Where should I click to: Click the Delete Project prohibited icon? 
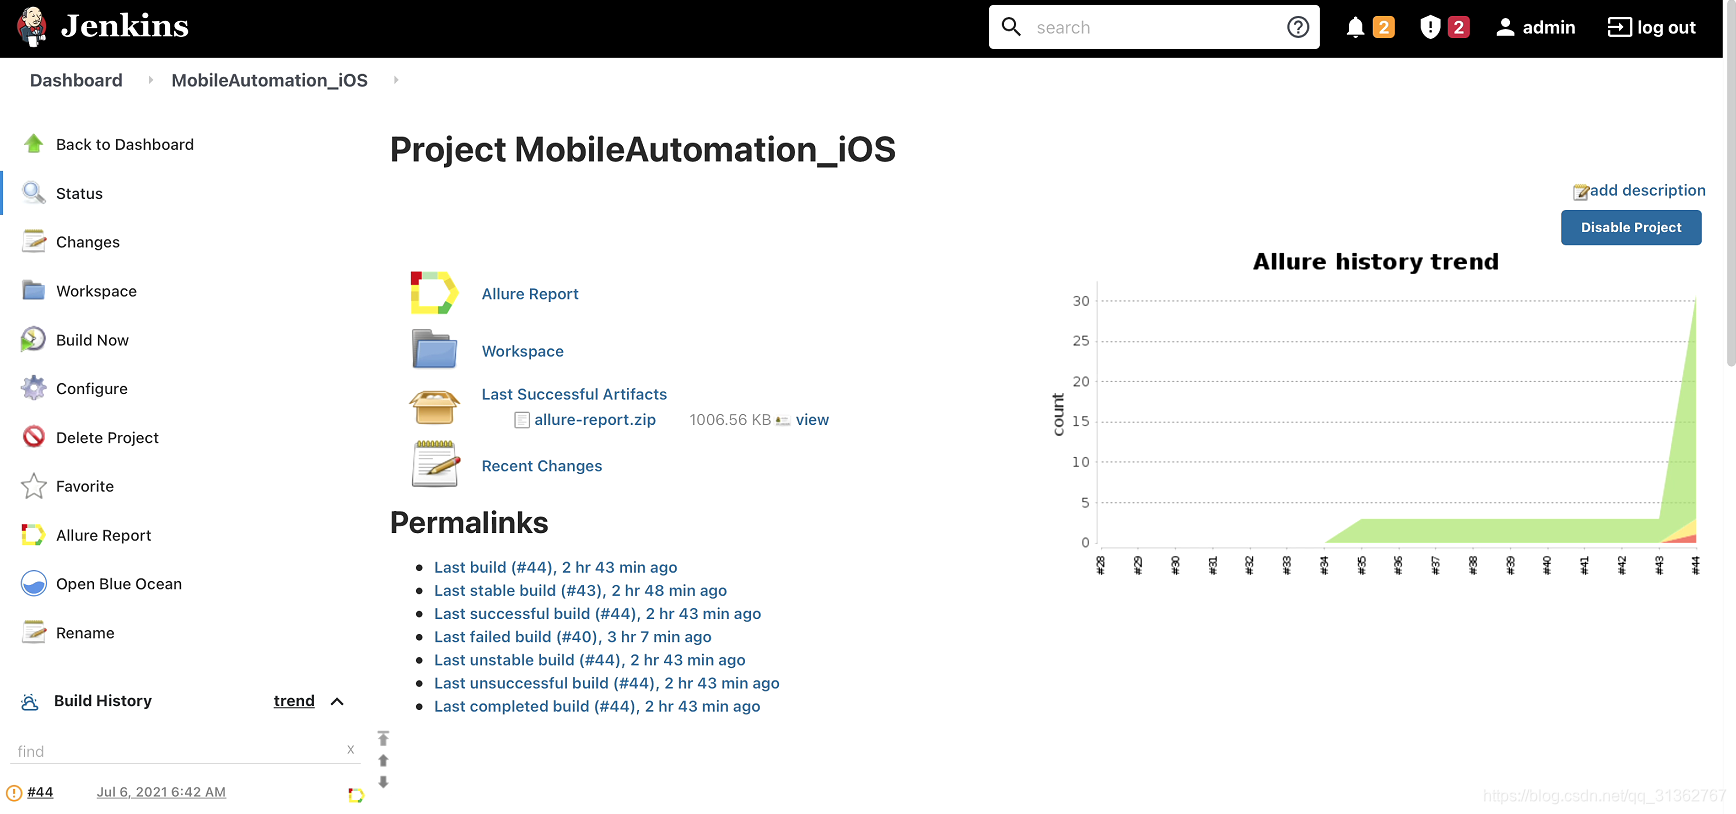pyautogui.click(x=34, y=437)
